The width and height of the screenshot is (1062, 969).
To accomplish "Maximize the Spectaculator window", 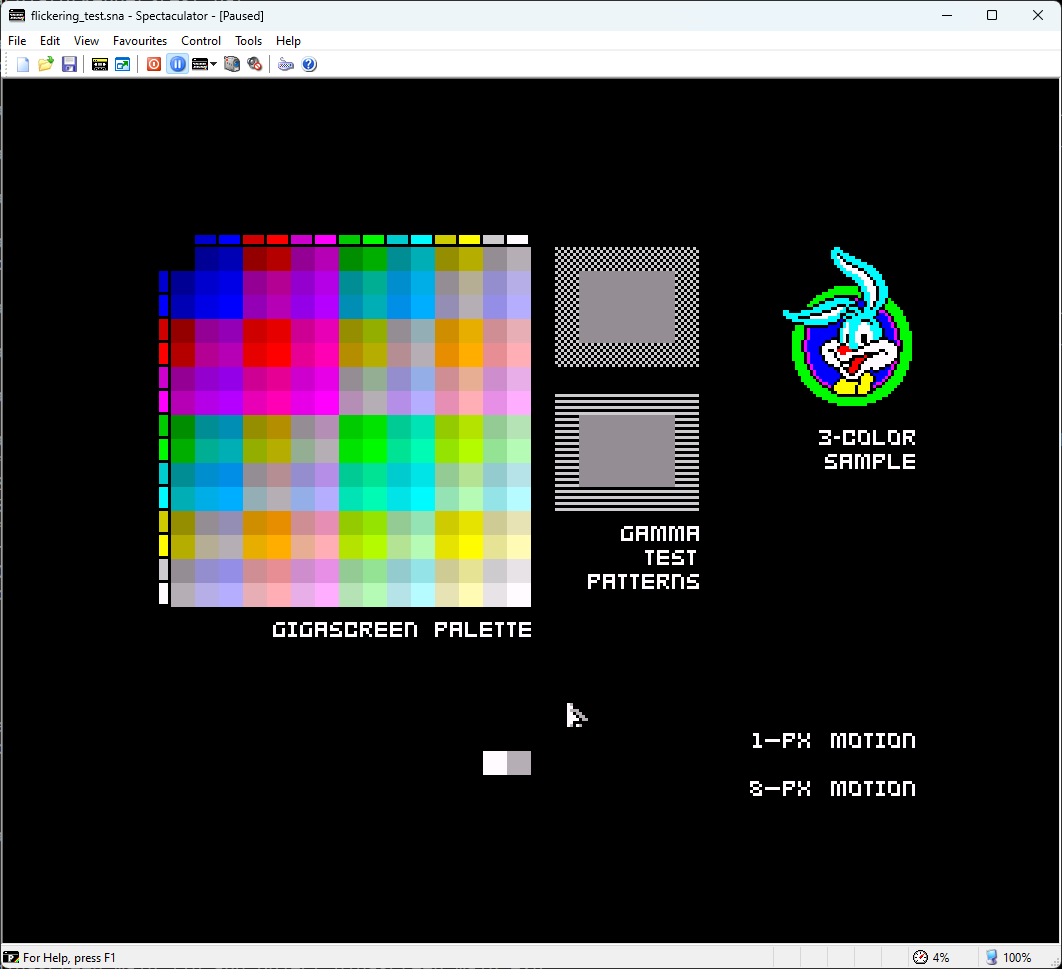I will (992, 15).
